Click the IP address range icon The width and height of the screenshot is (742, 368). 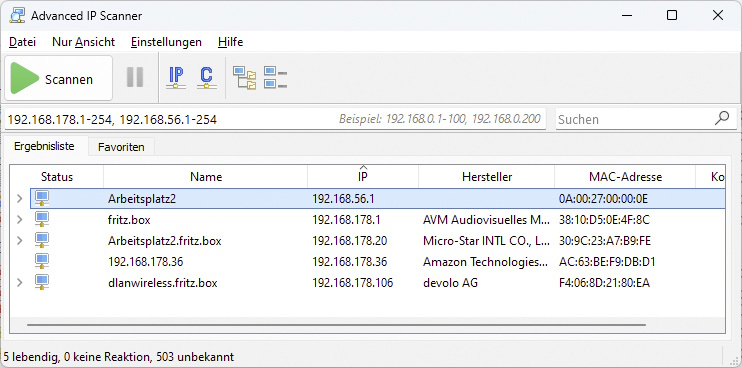tap(176, 77)
